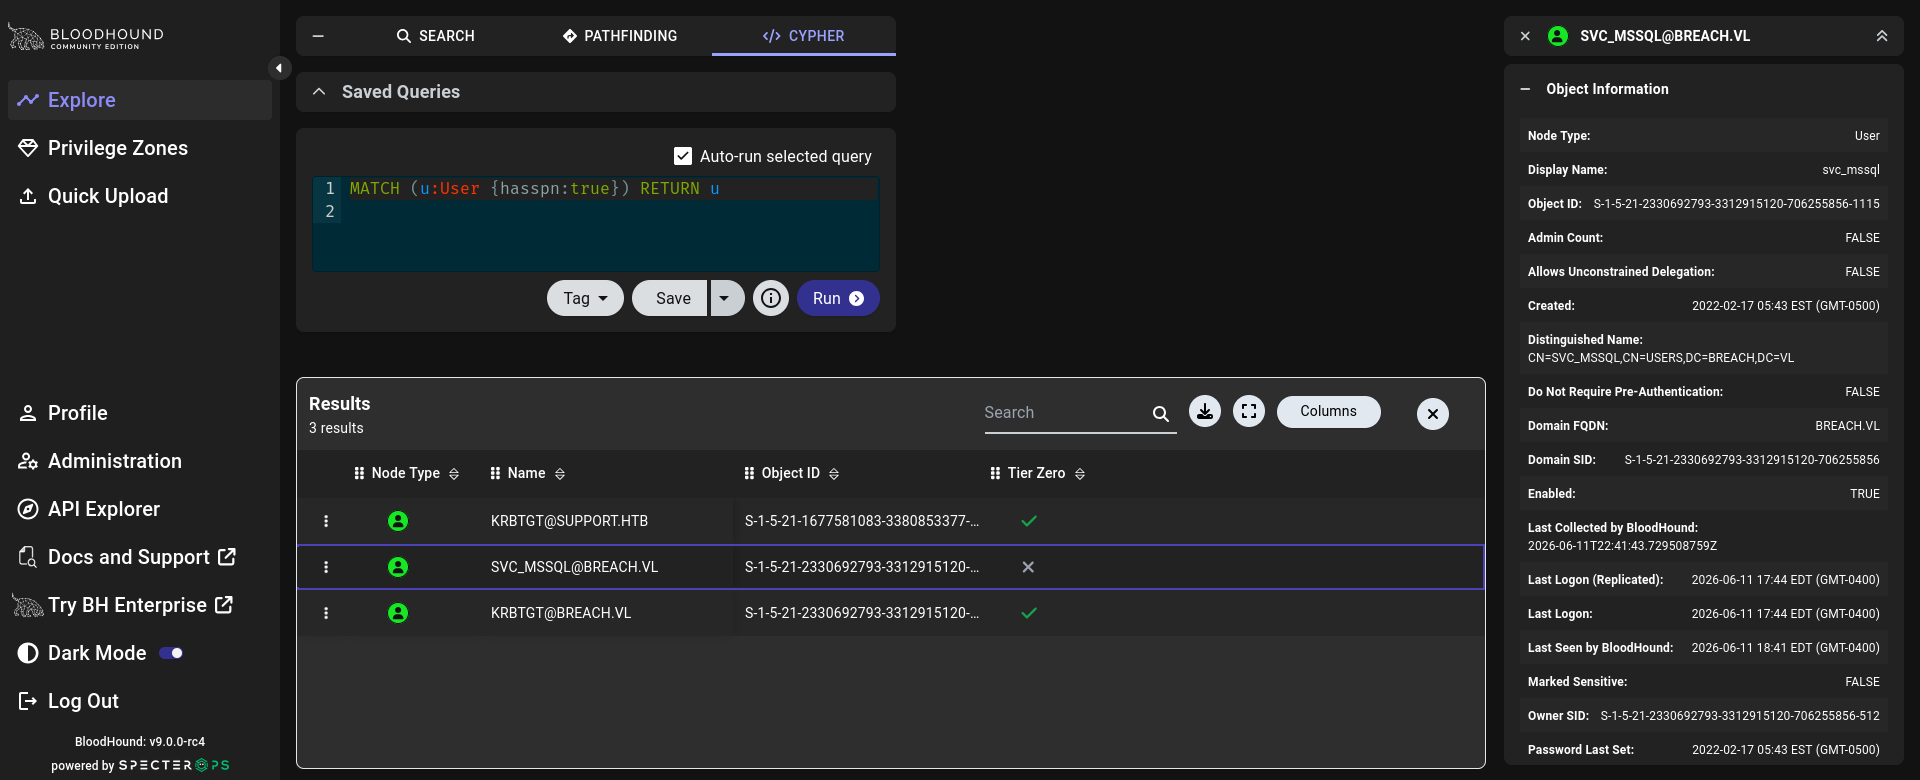Open the Explore page
1920x780 pixels.
tap(140, 100)
